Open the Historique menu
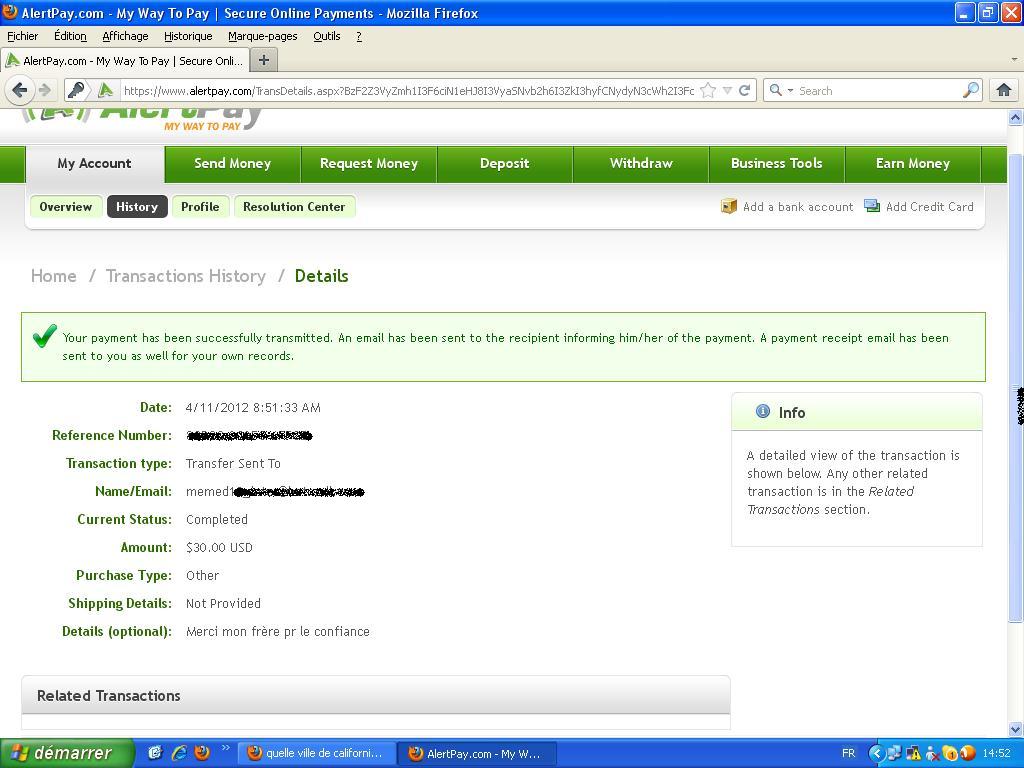The image size is (1024, 768). point(188,36)
